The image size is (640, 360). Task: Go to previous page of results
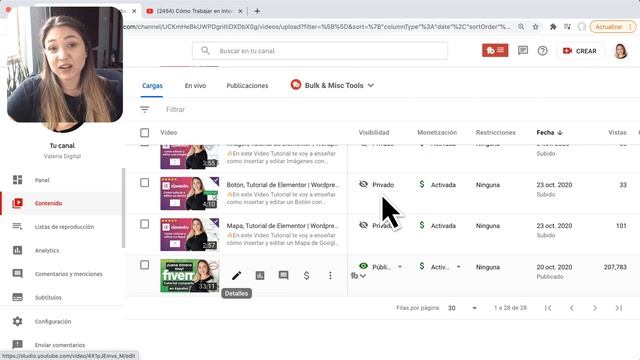click(x=571, y=308)
